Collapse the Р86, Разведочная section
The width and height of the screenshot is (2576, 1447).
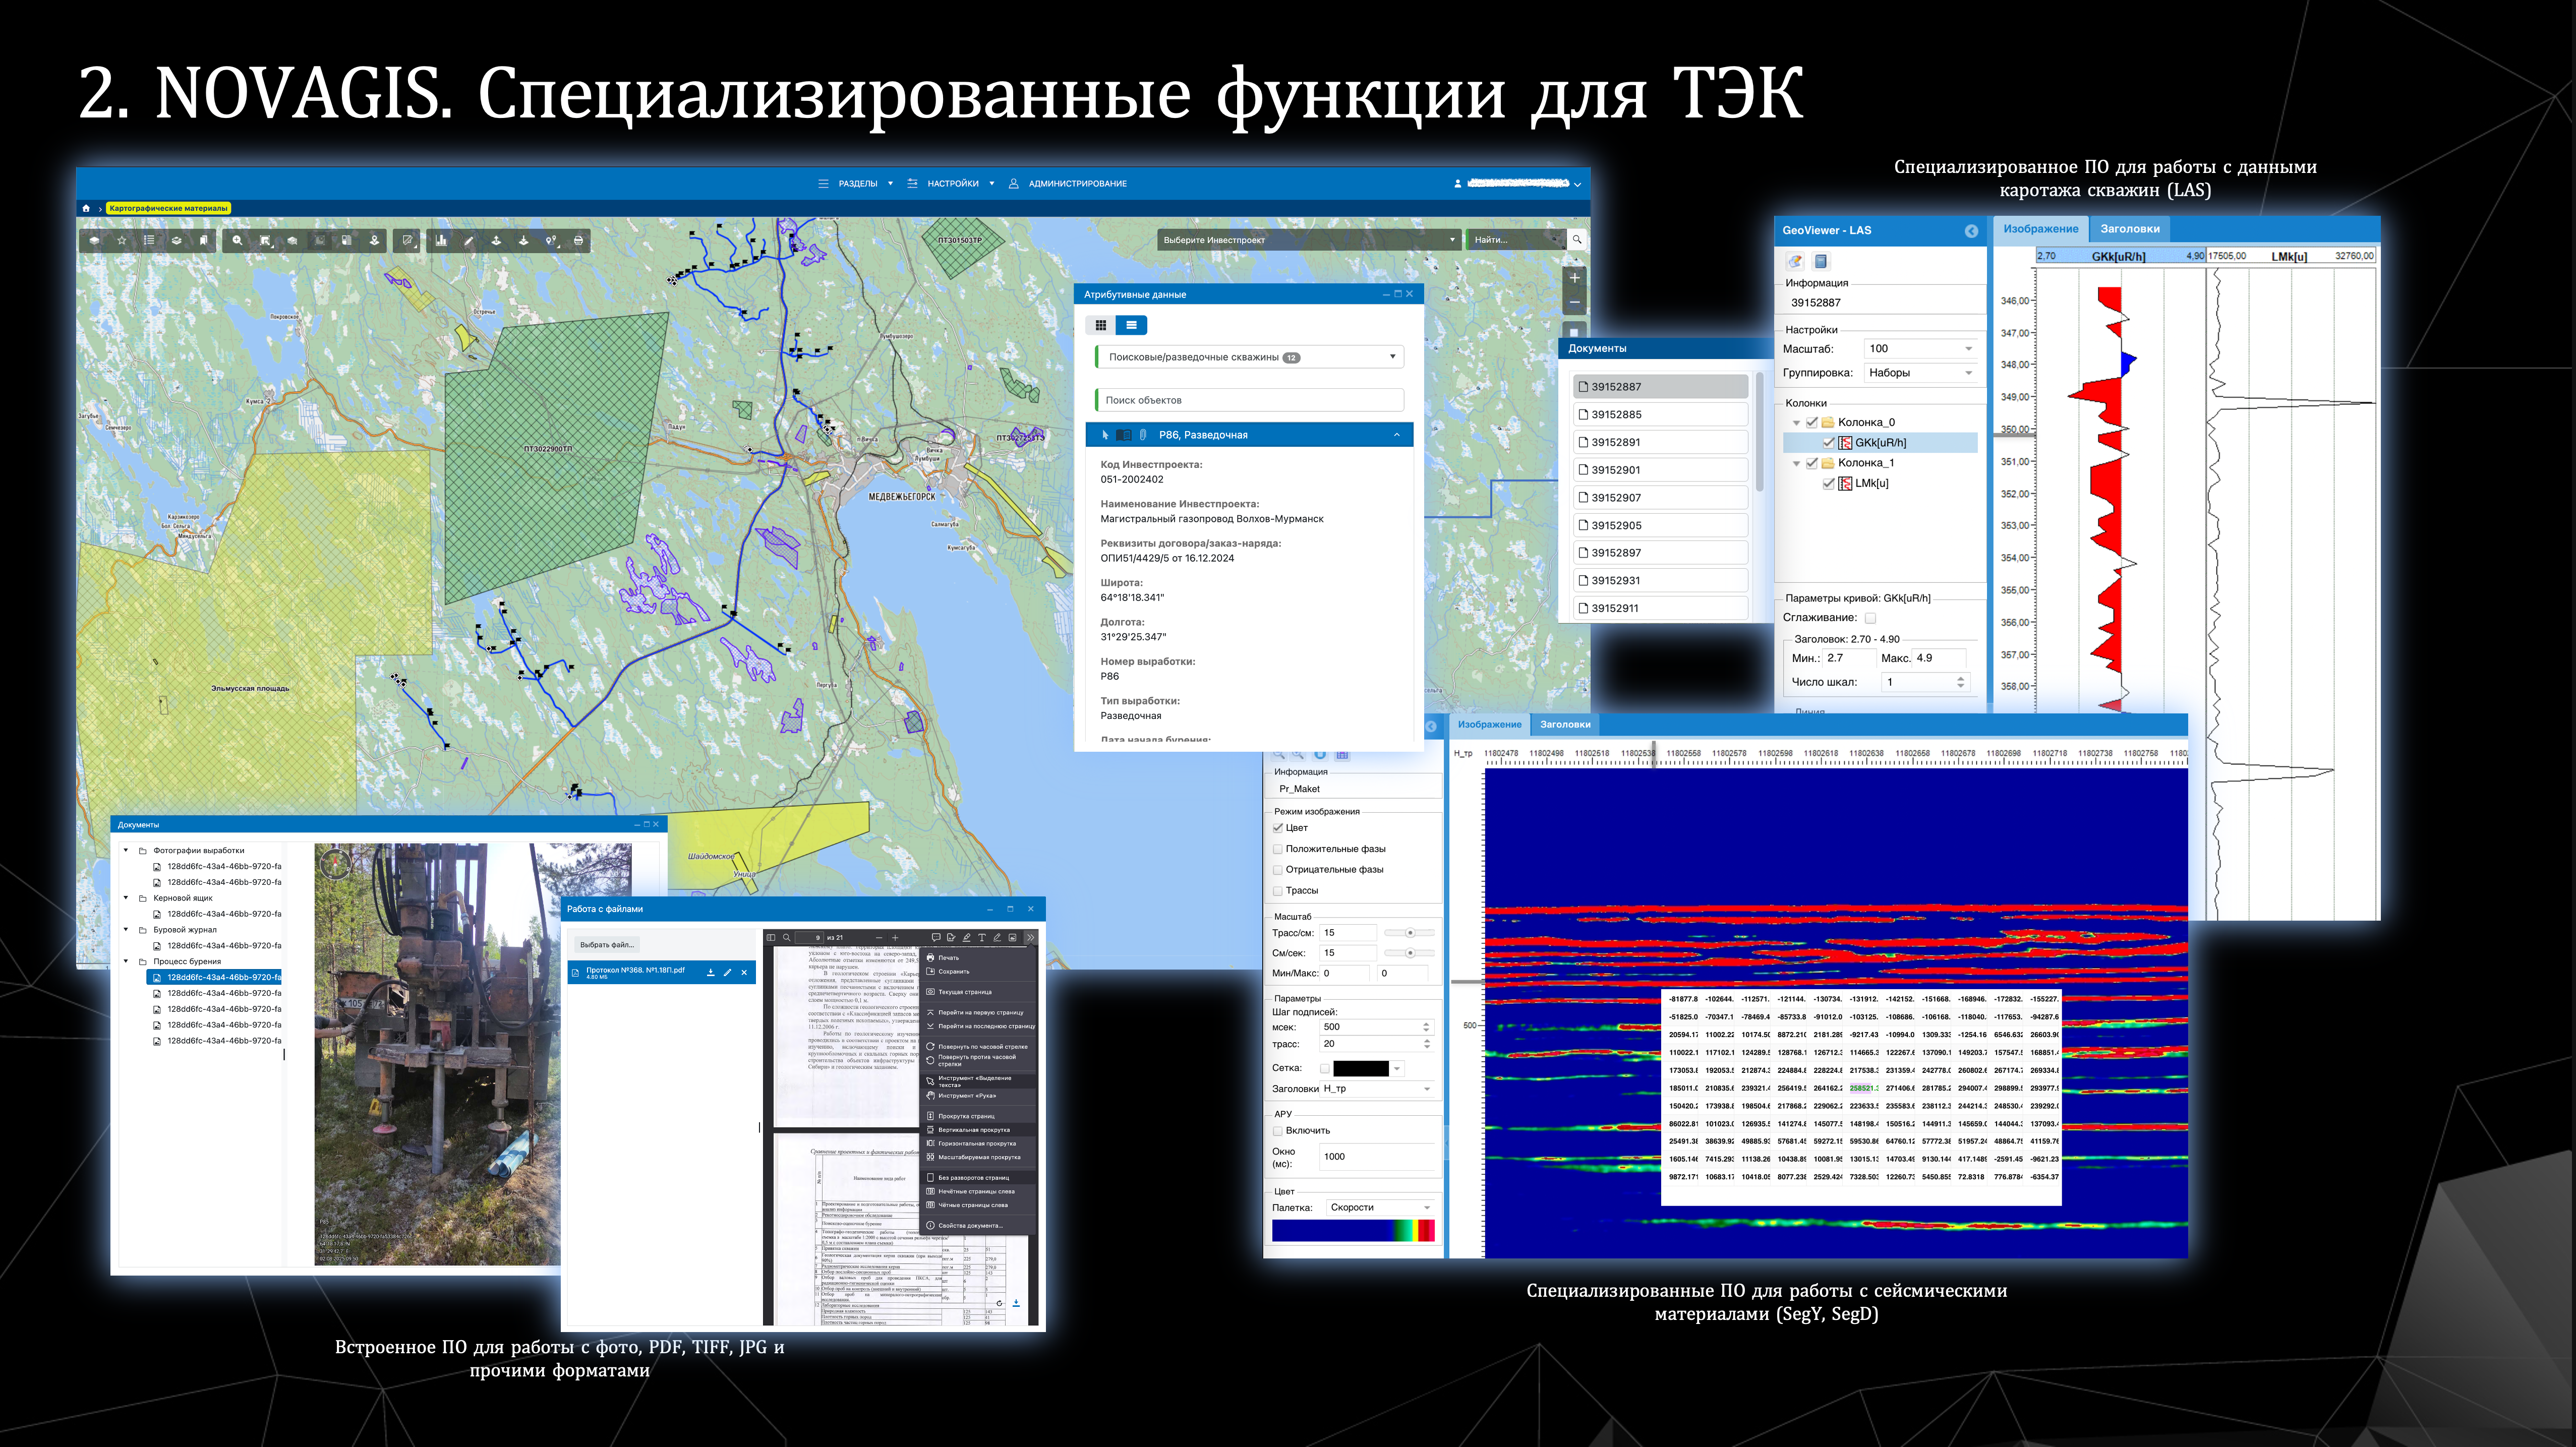[1397, 435]
